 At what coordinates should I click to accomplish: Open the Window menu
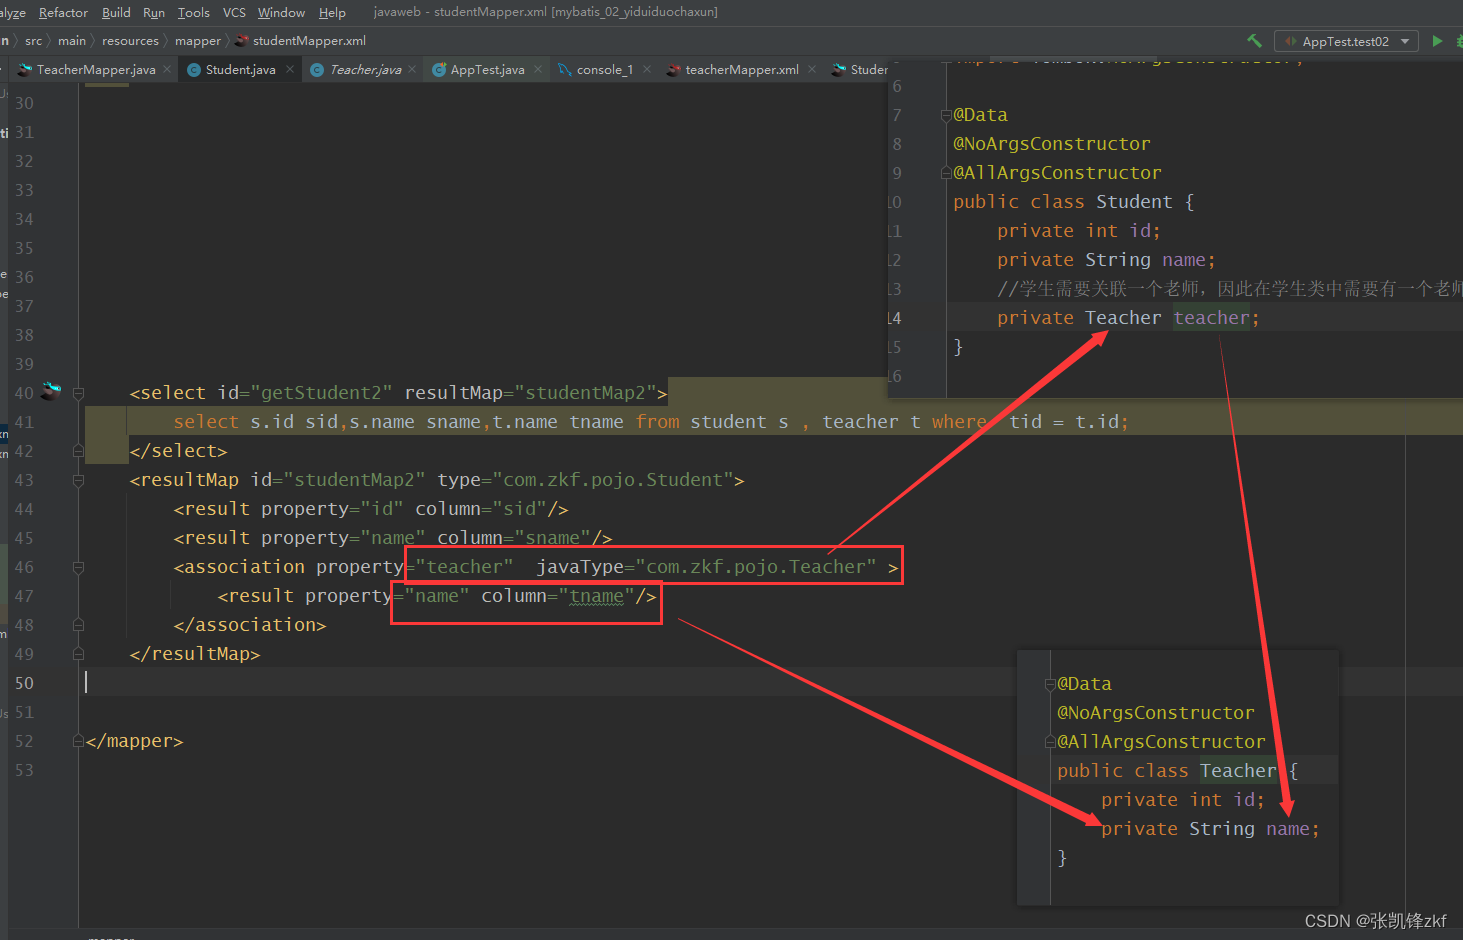281,12
